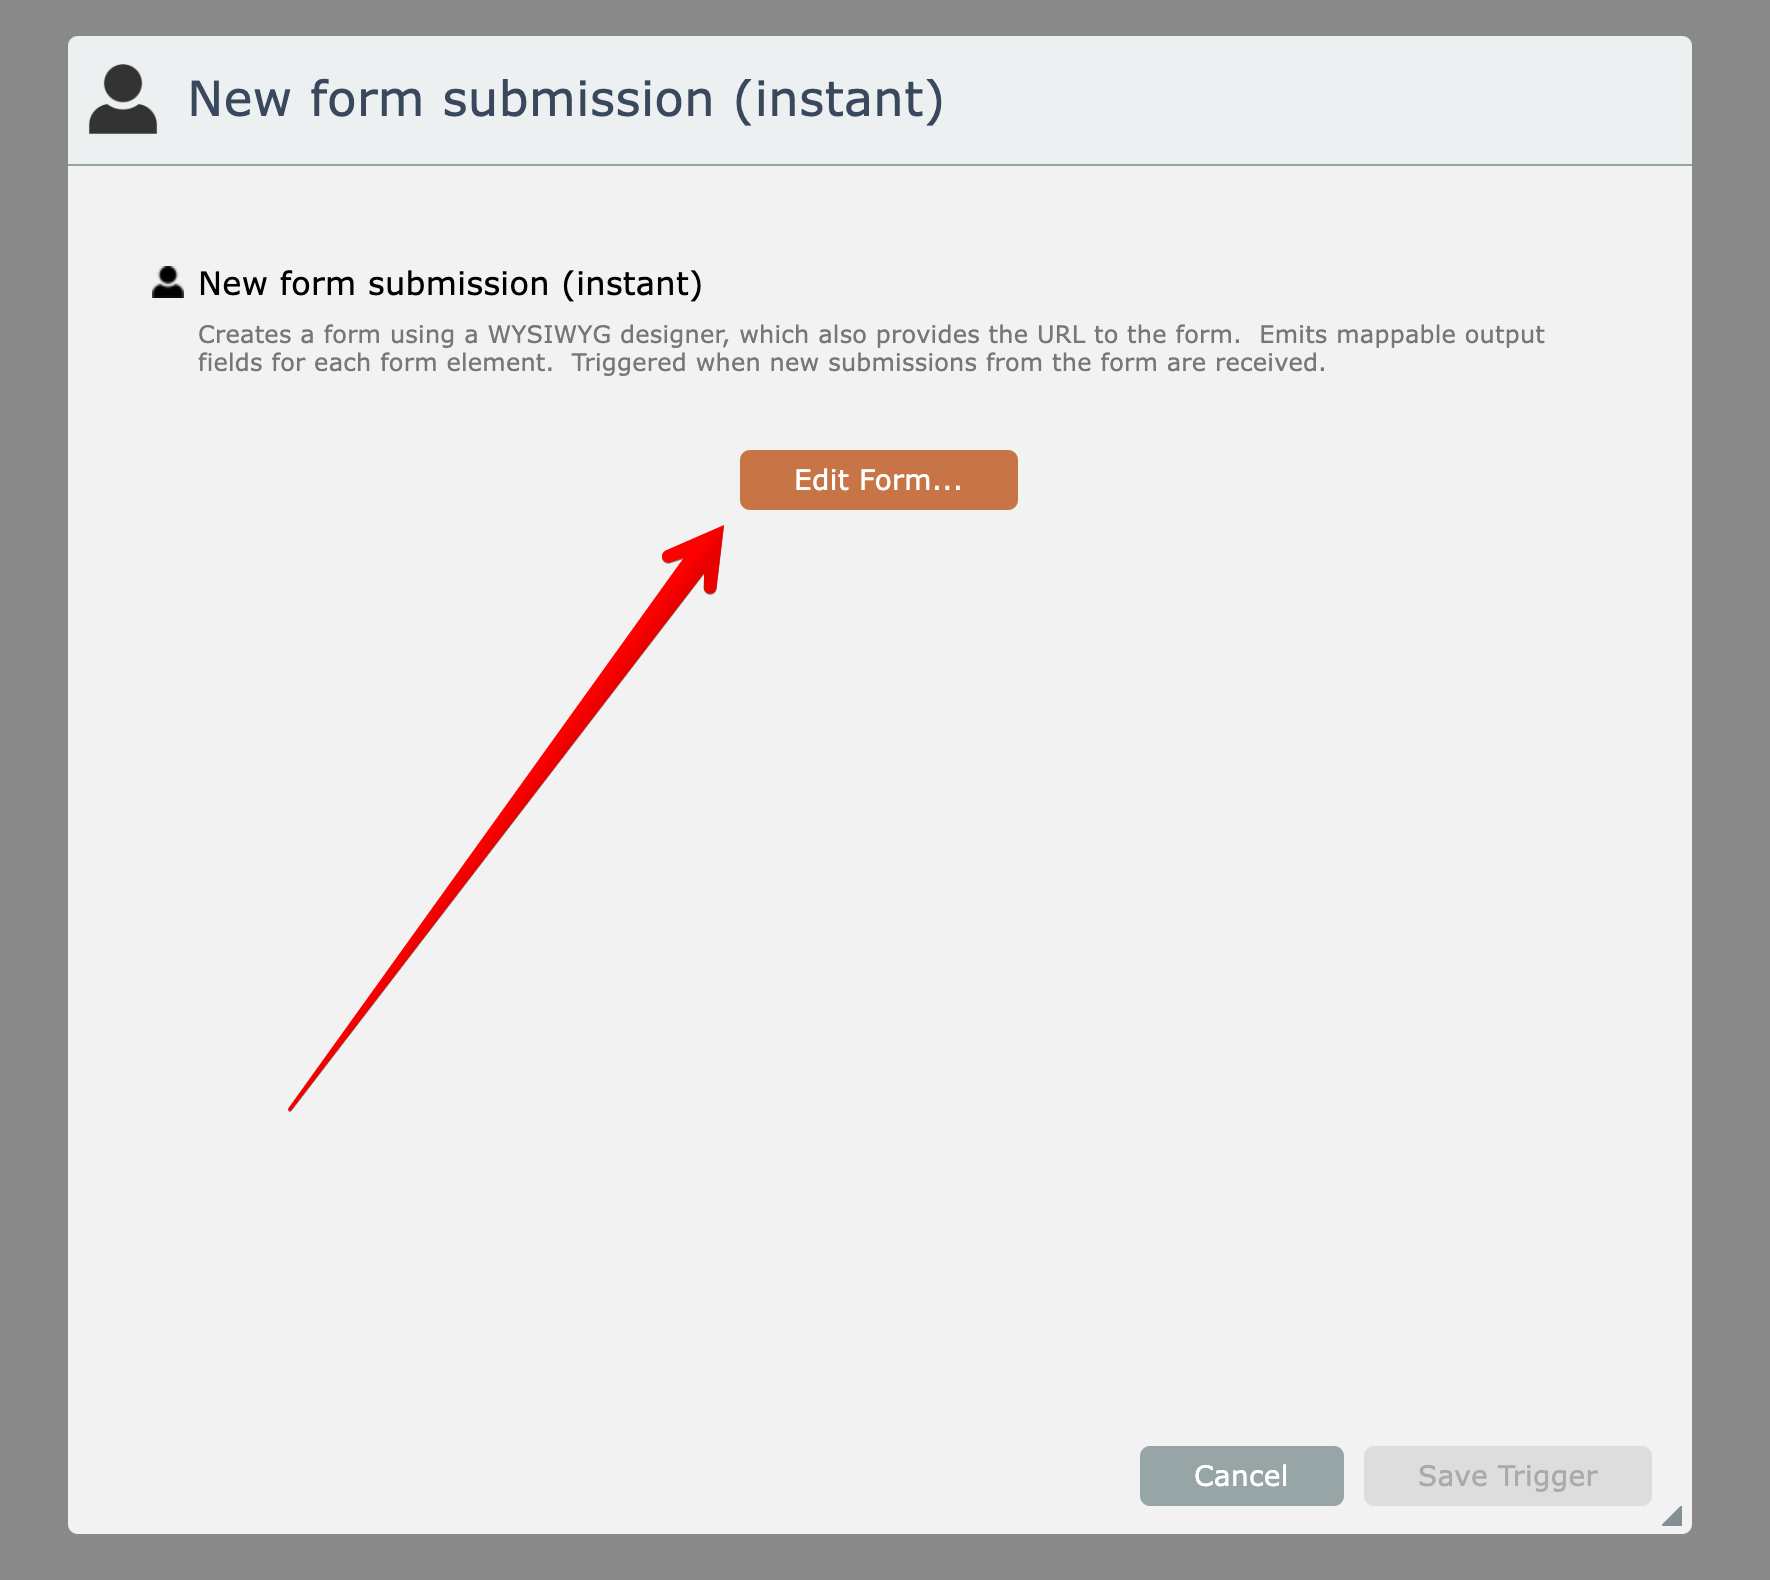
Task: Click the thin tail end of red arrow
Action: coord(293,1104)
